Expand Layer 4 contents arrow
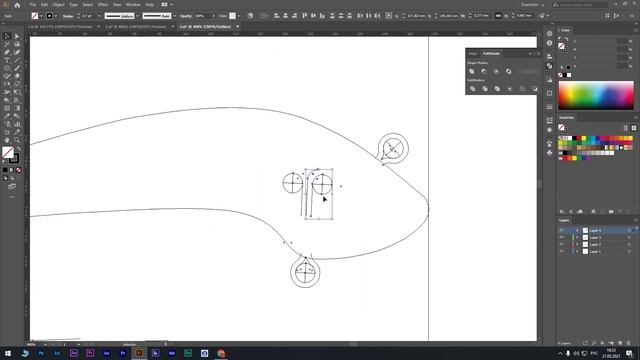The height and width of the screenshot is (360, 640). 577,231
